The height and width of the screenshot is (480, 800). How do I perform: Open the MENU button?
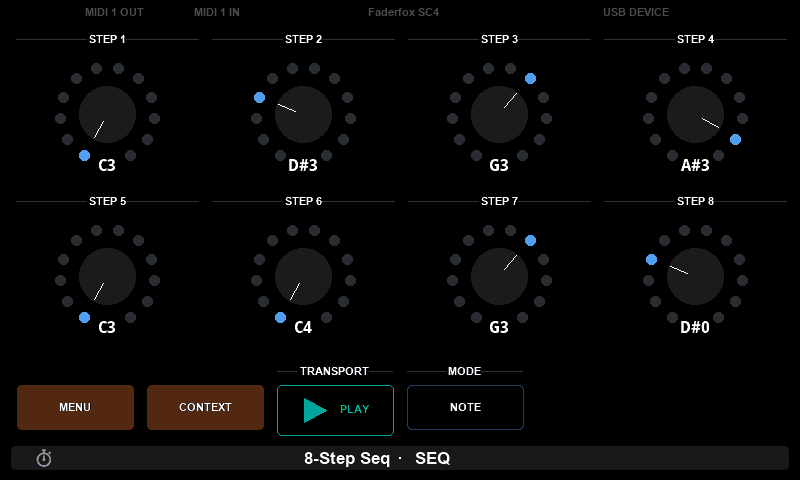pyautogui.click(x=76, y=408)
